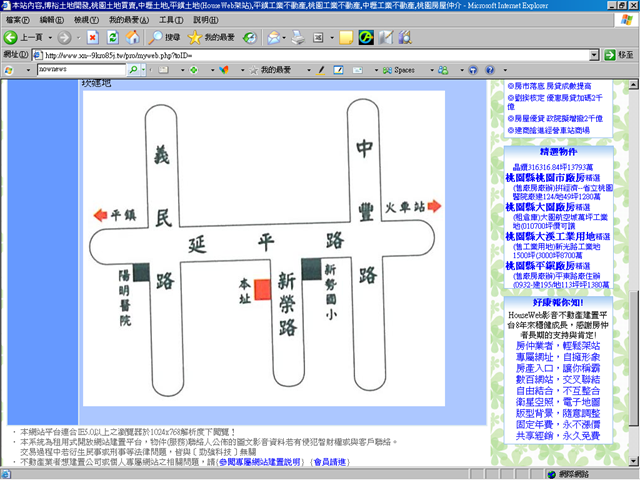Viewport: 640px width, 480px height.
Task: Expand the Back history dropdown arrow
Action: coord(50,38)
